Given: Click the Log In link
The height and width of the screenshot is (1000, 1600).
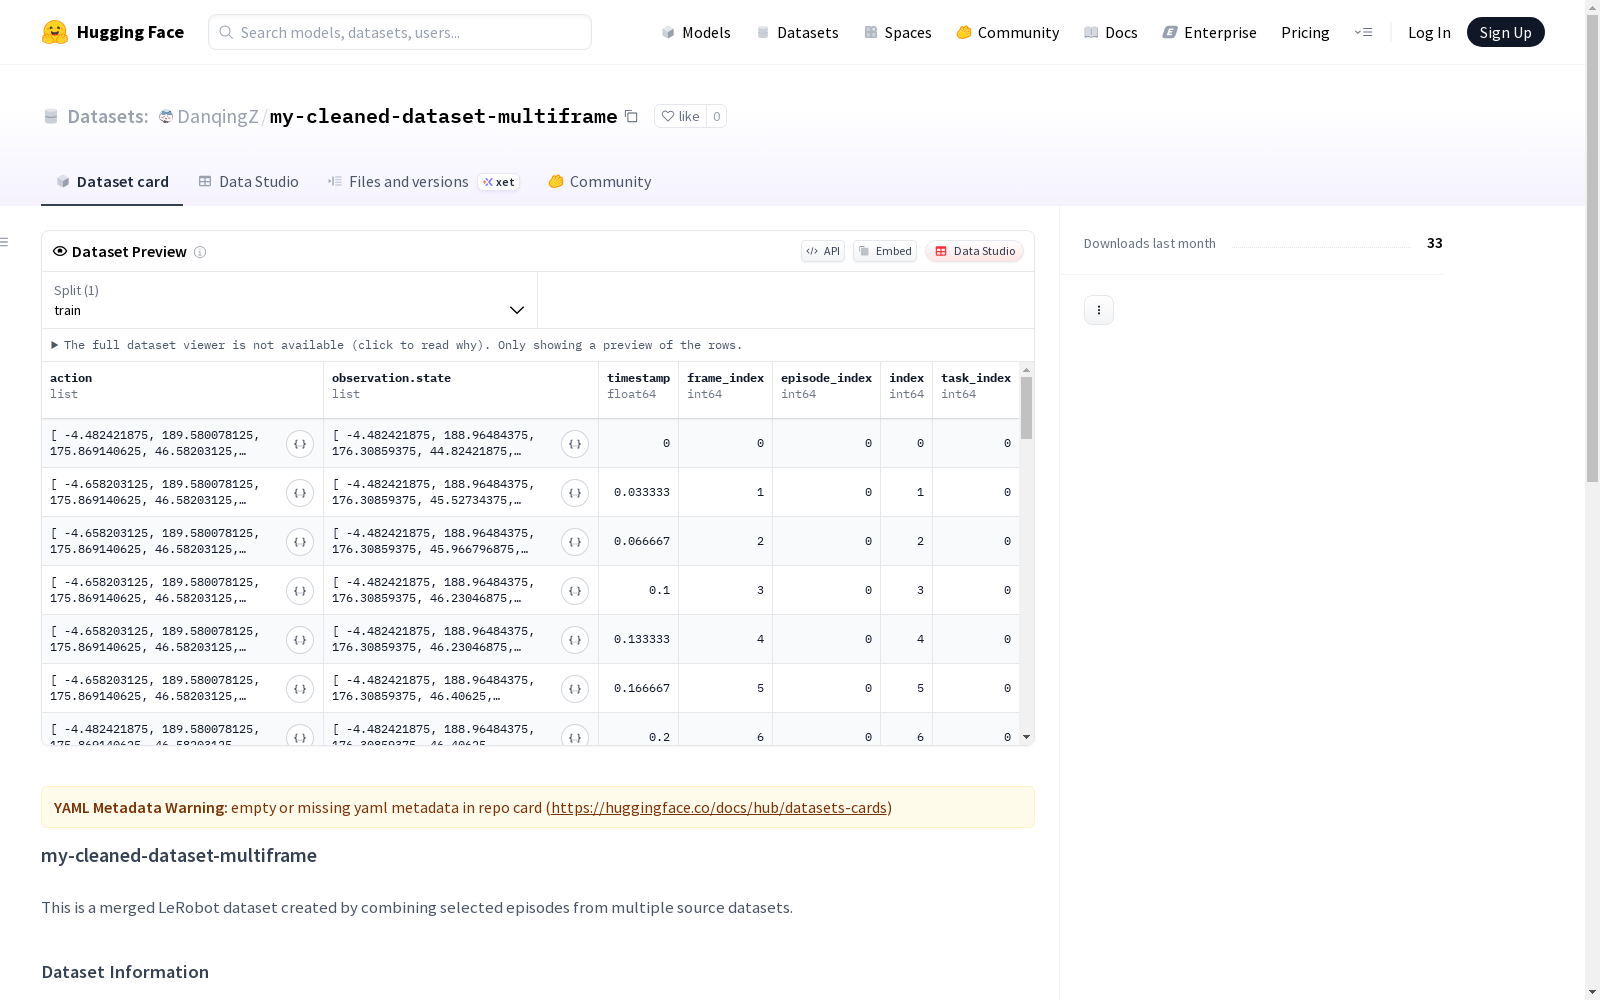Looking at the screenshot, I should (x=1429, y=32).
